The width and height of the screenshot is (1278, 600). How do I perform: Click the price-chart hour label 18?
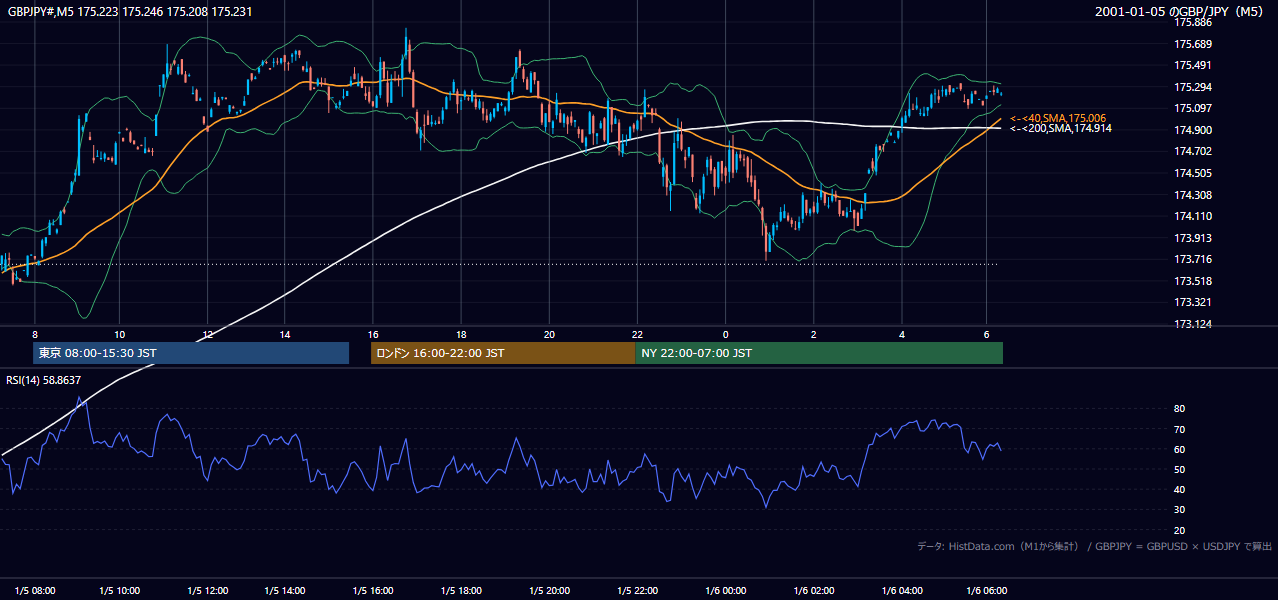[461, 334]
